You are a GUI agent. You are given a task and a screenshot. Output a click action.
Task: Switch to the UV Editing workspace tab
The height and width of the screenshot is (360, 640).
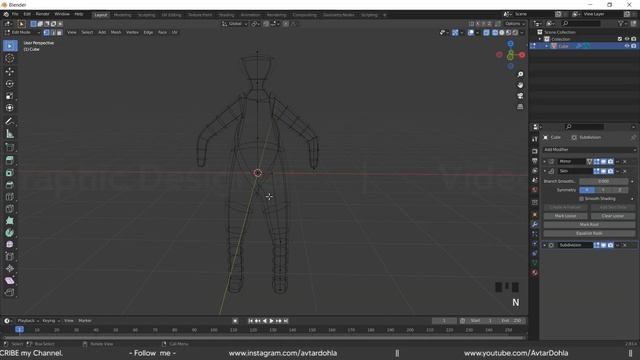click(x=171, y=15)
